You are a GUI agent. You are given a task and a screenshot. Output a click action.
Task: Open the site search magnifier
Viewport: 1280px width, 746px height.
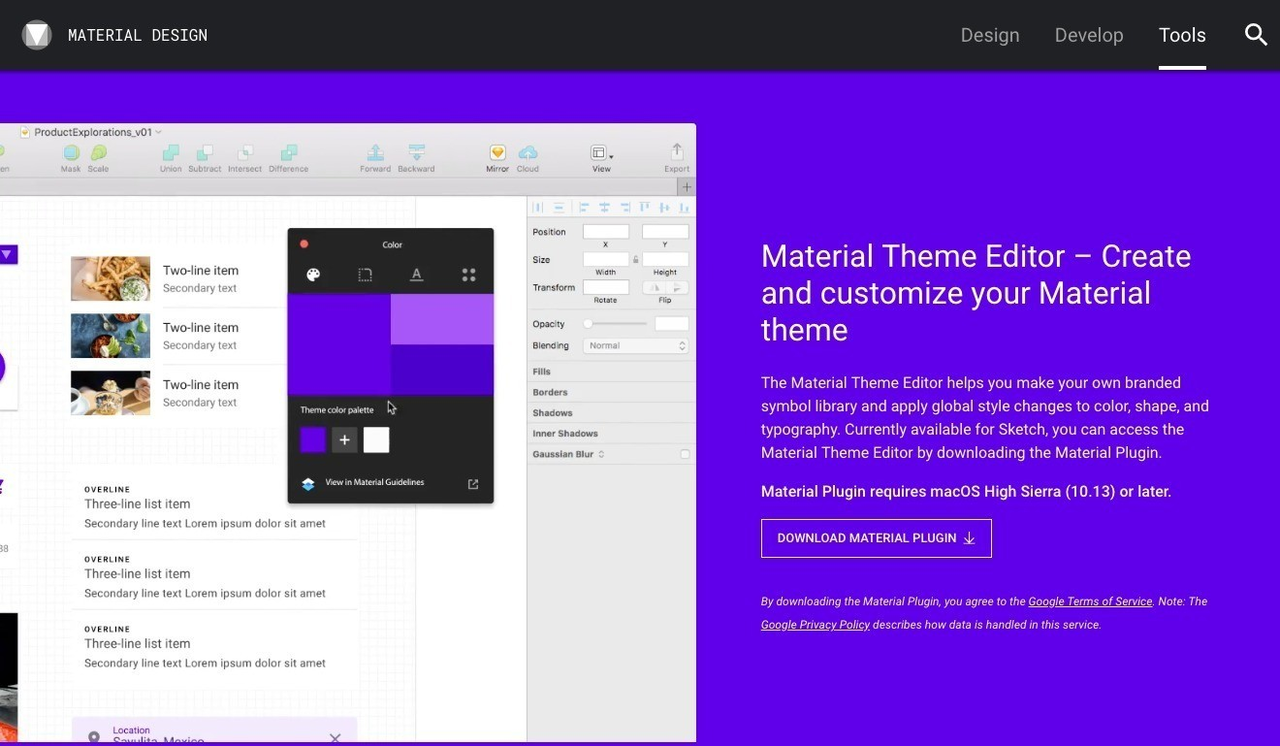click(x=1255, y=35)
